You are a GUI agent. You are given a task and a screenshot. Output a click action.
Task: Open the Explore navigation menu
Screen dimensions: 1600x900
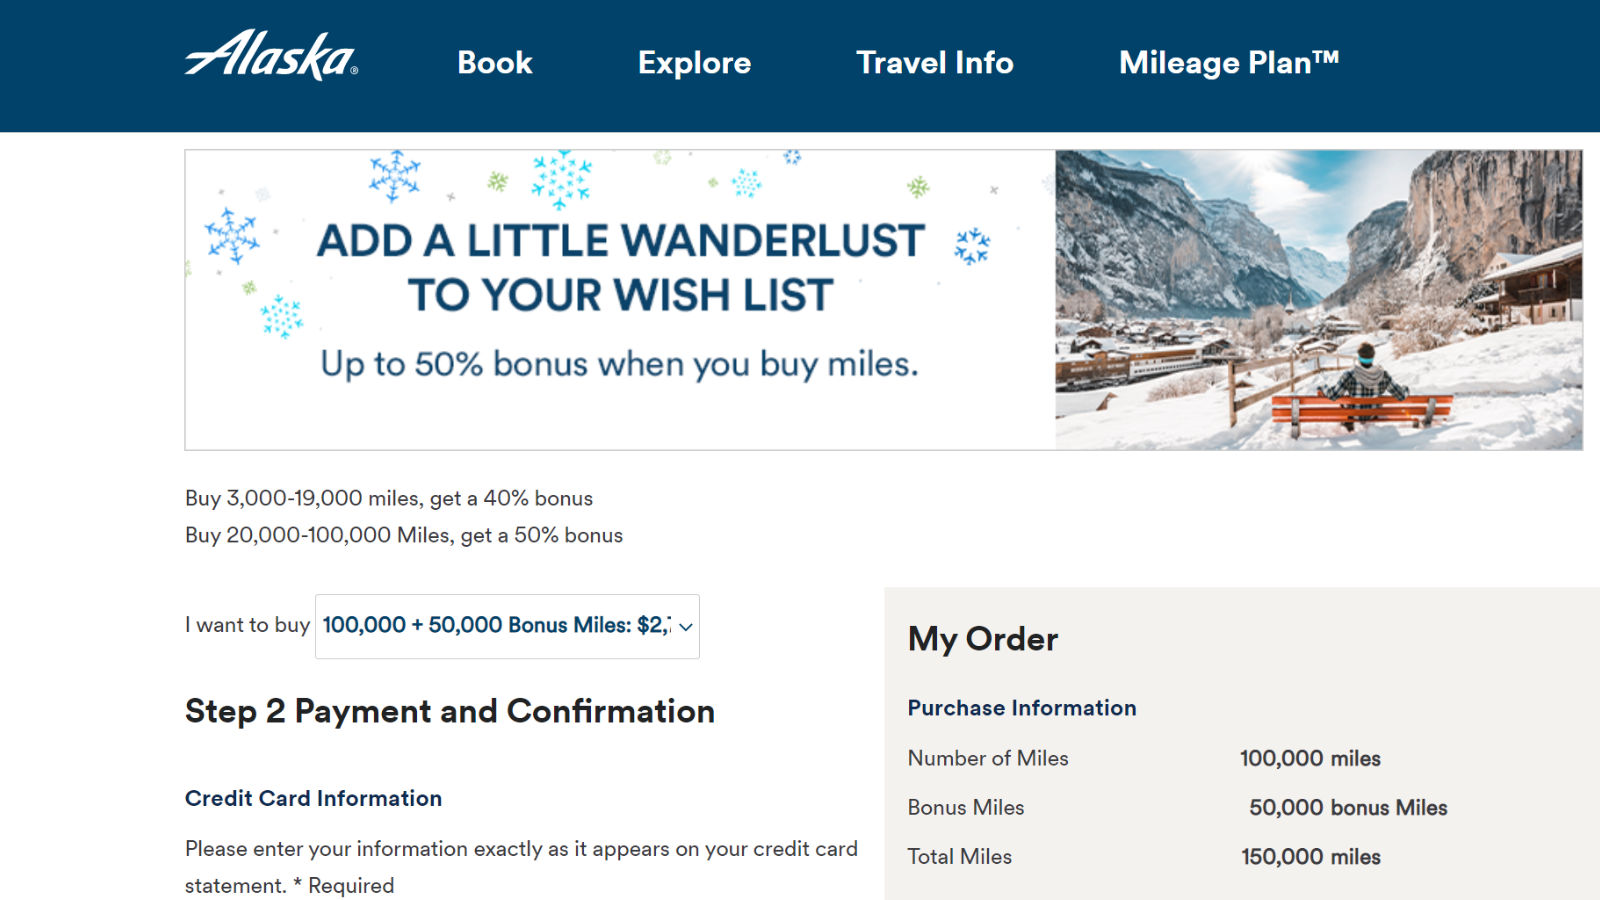(693, 63)
